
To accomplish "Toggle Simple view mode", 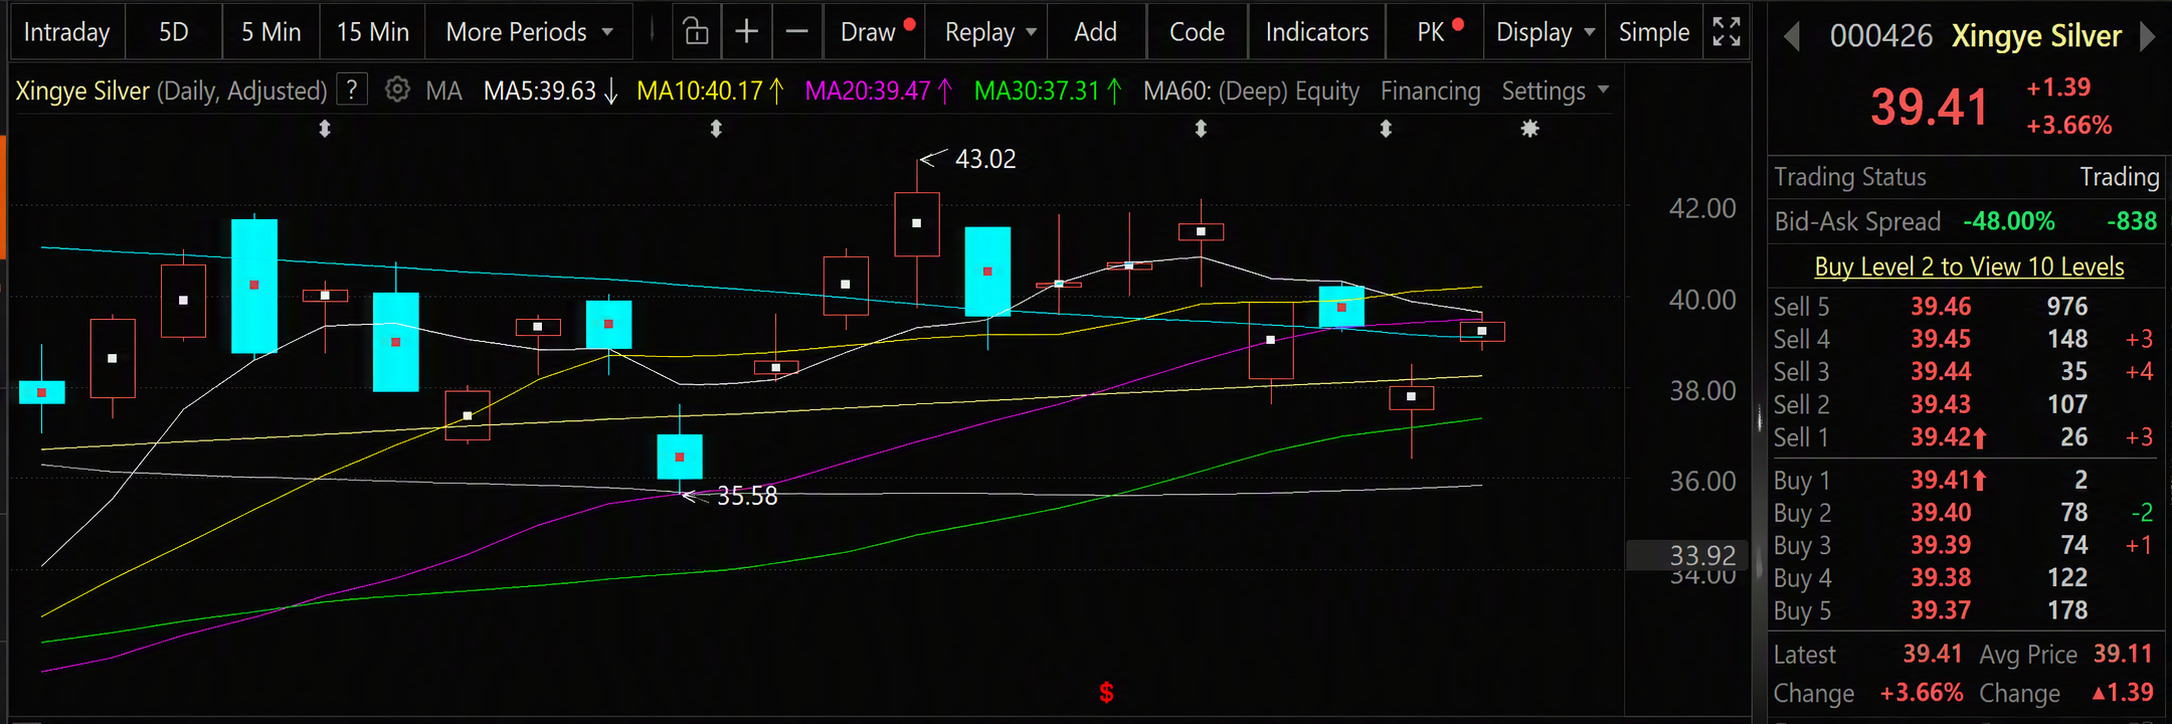I will (x=1654, y=32).
